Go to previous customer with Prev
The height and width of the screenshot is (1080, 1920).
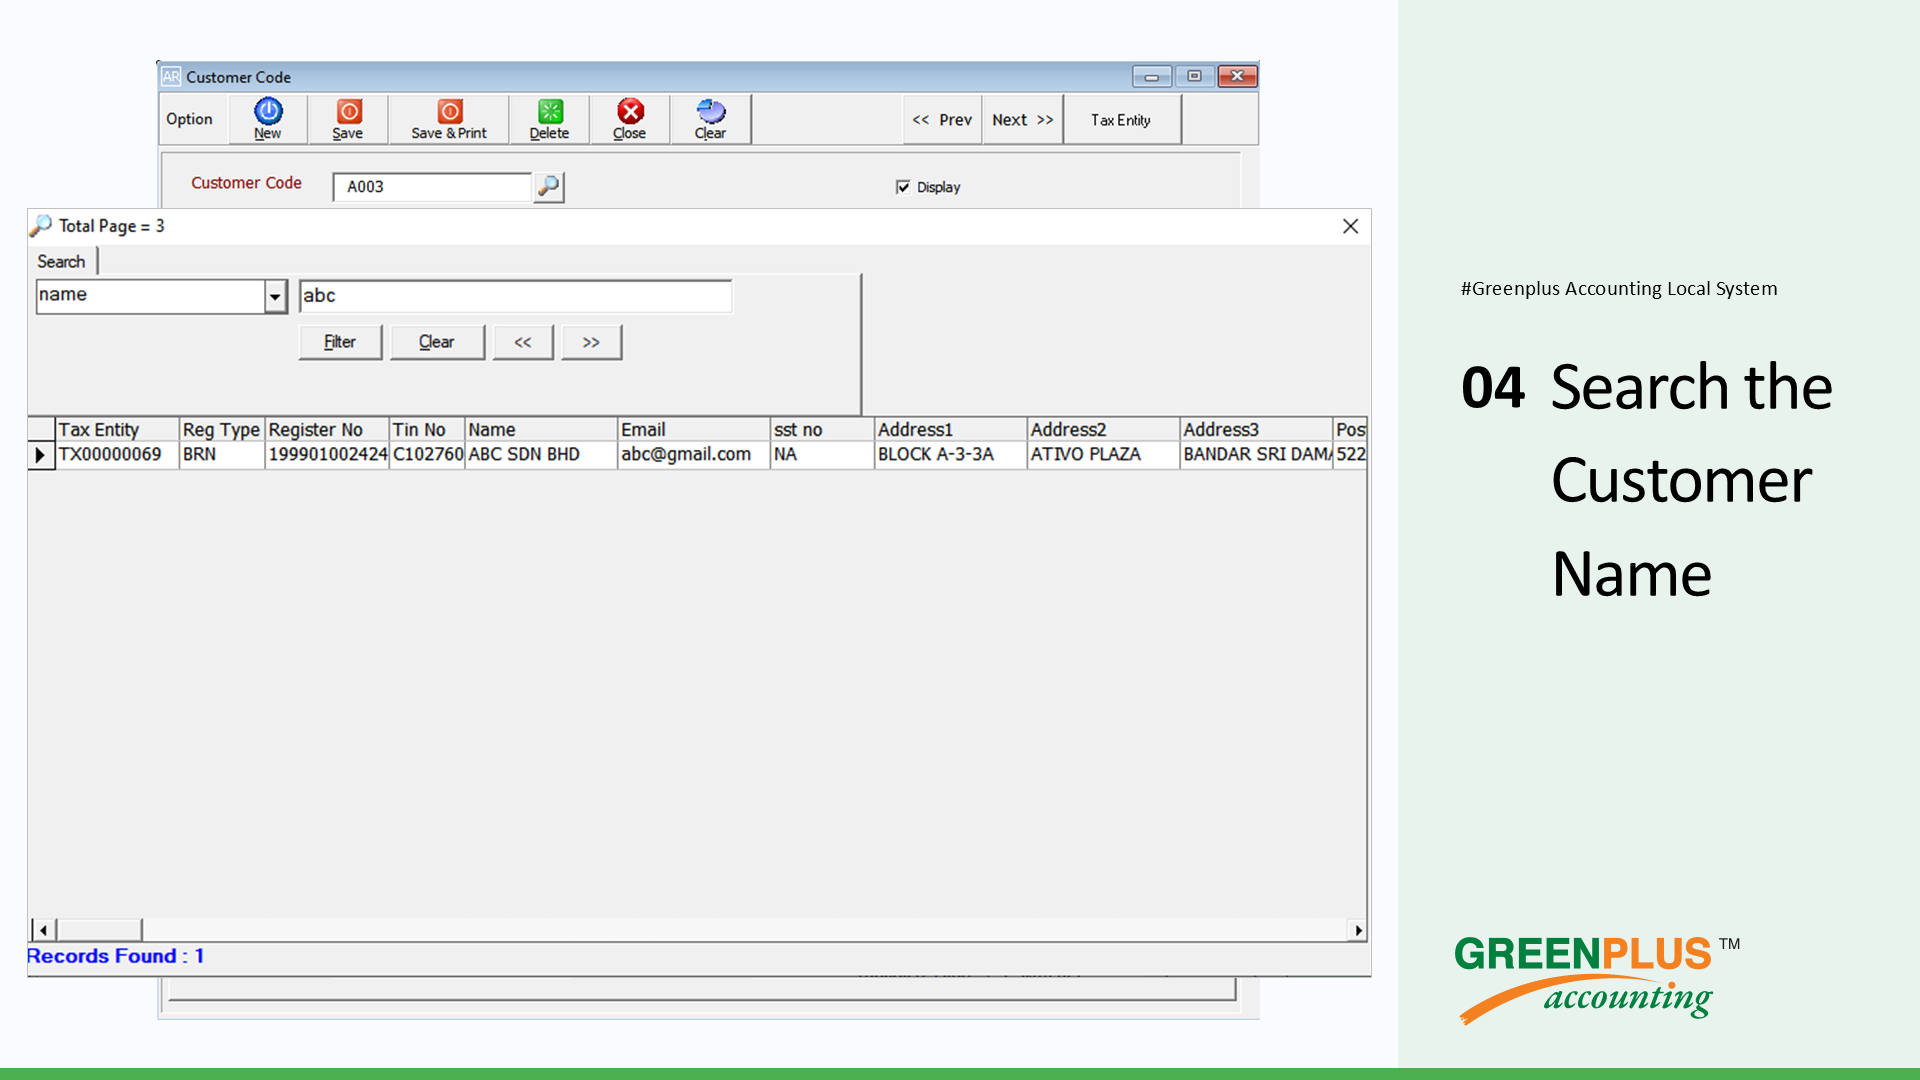point(942,120)
